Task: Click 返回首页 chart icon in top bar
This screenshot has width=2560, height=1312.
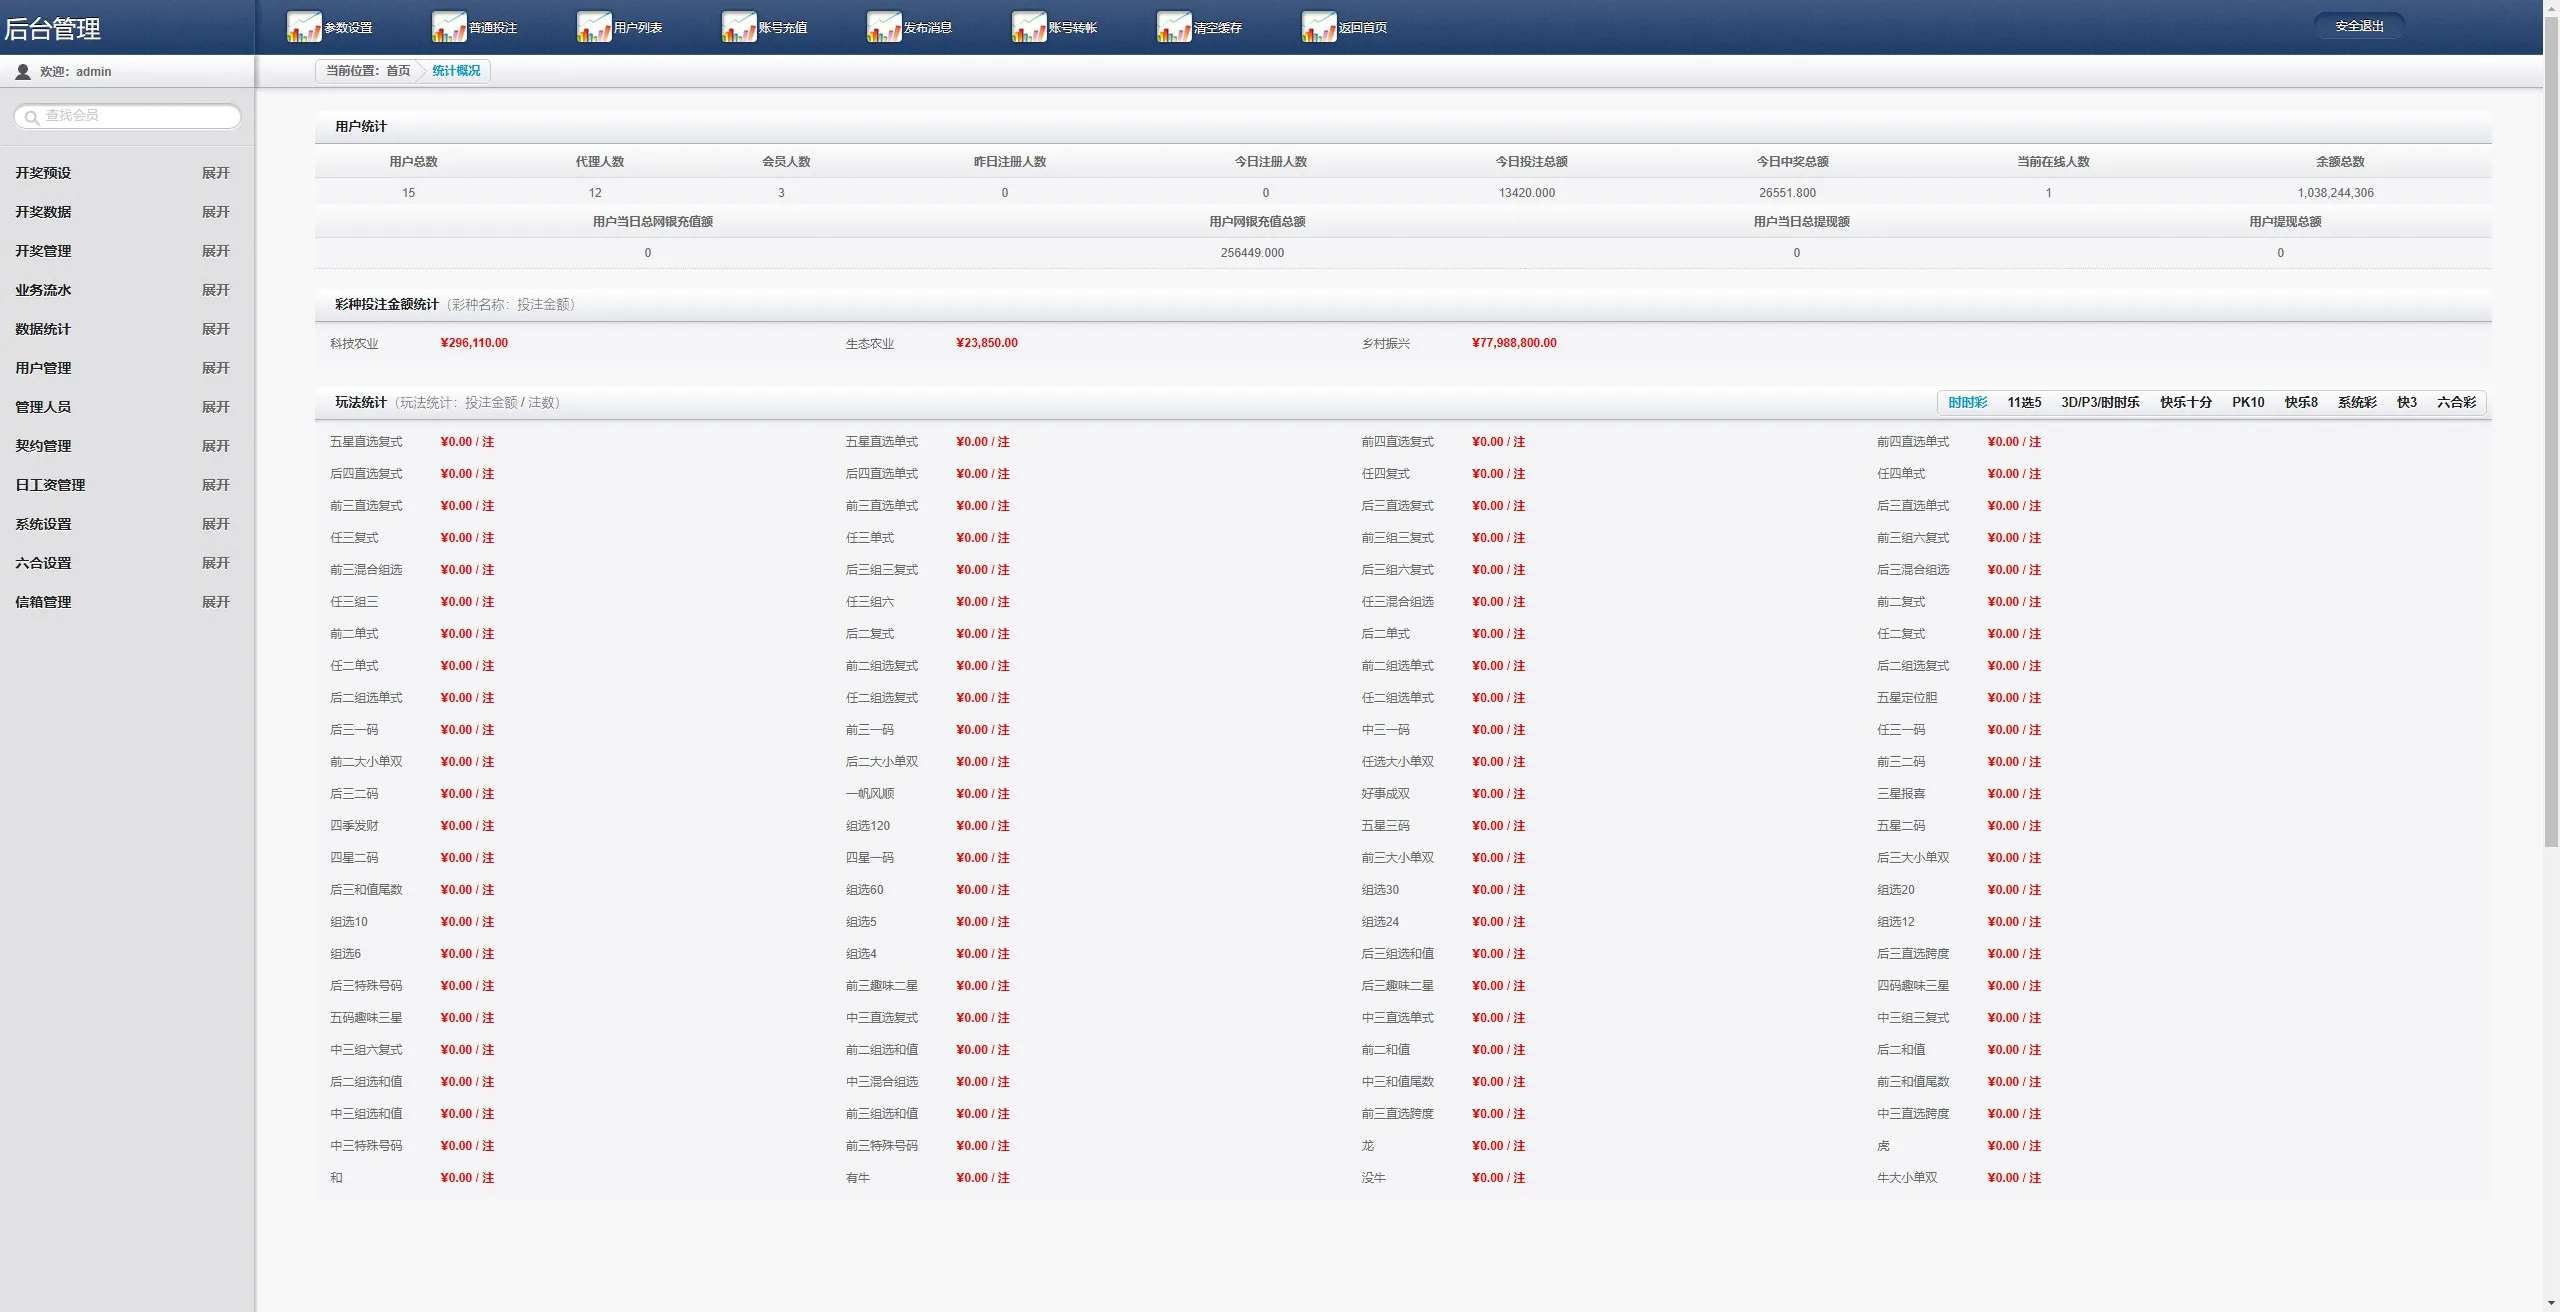Action: point(1319,27)
